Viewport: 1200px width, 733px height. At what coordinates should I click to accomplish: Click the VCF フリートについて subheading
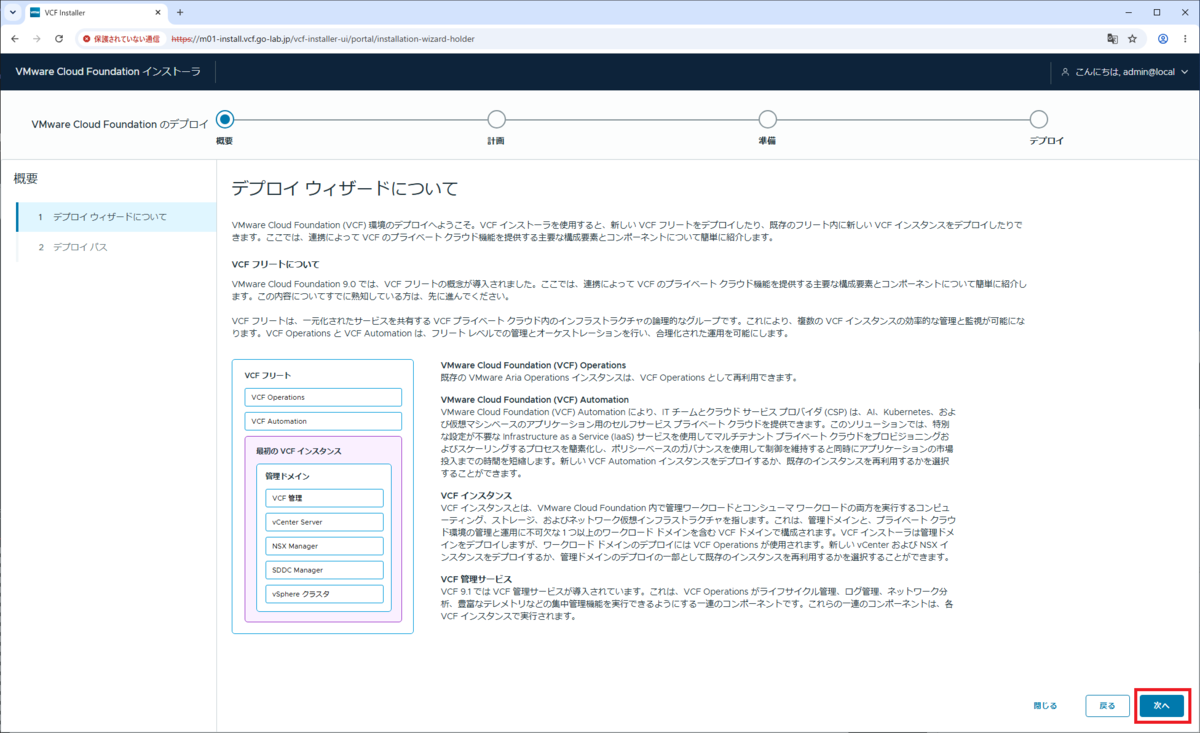point(275,265)
